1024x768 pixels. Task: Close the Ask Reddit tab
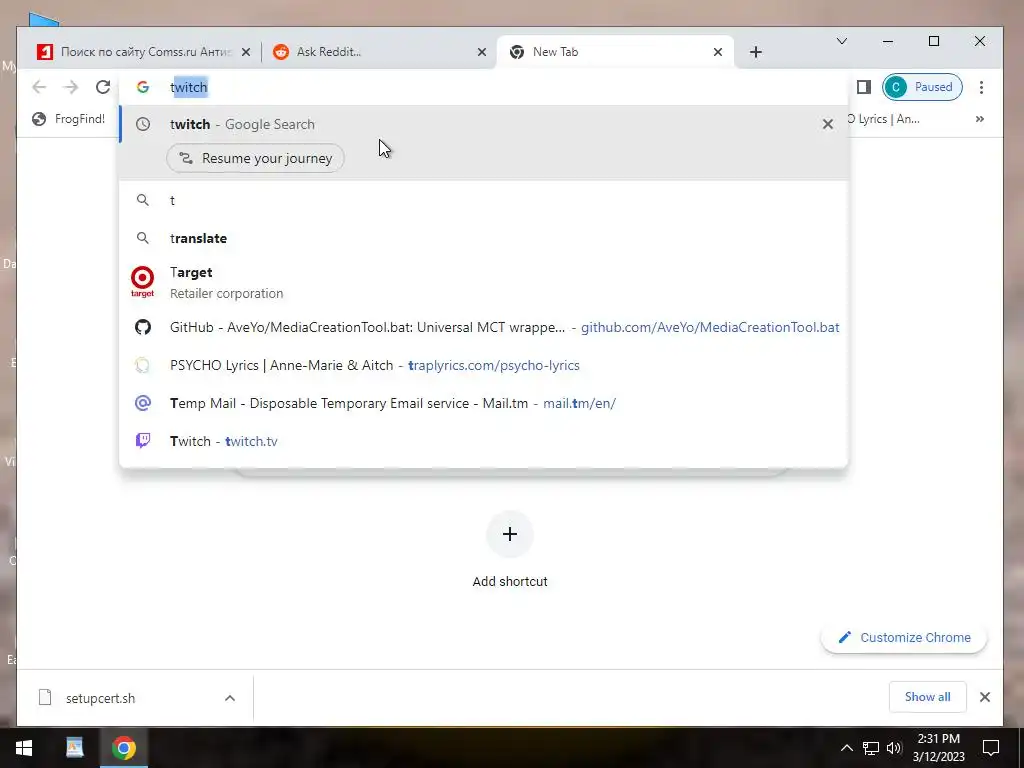[481, 52]
